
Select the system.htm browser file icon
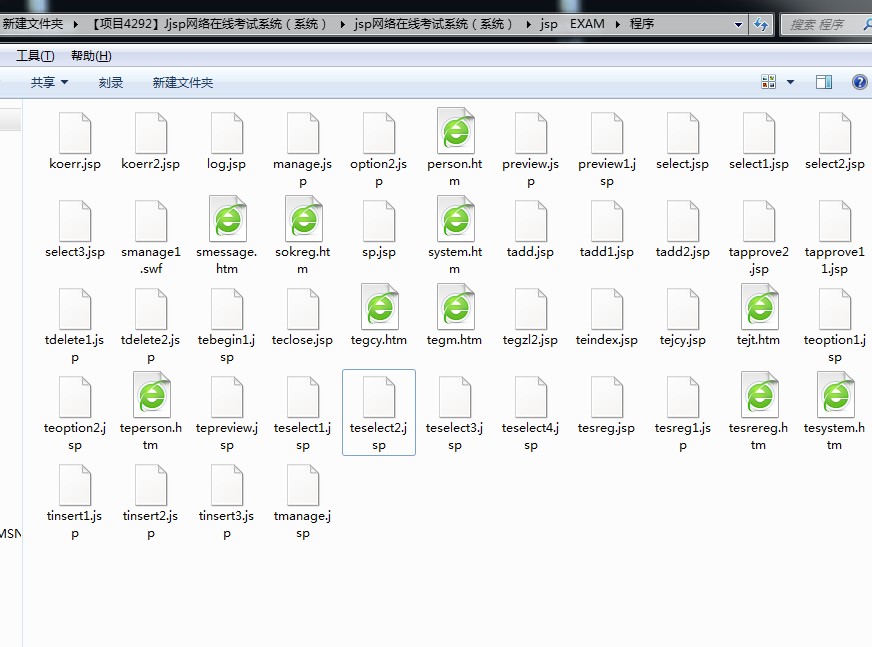click(455, 219)
